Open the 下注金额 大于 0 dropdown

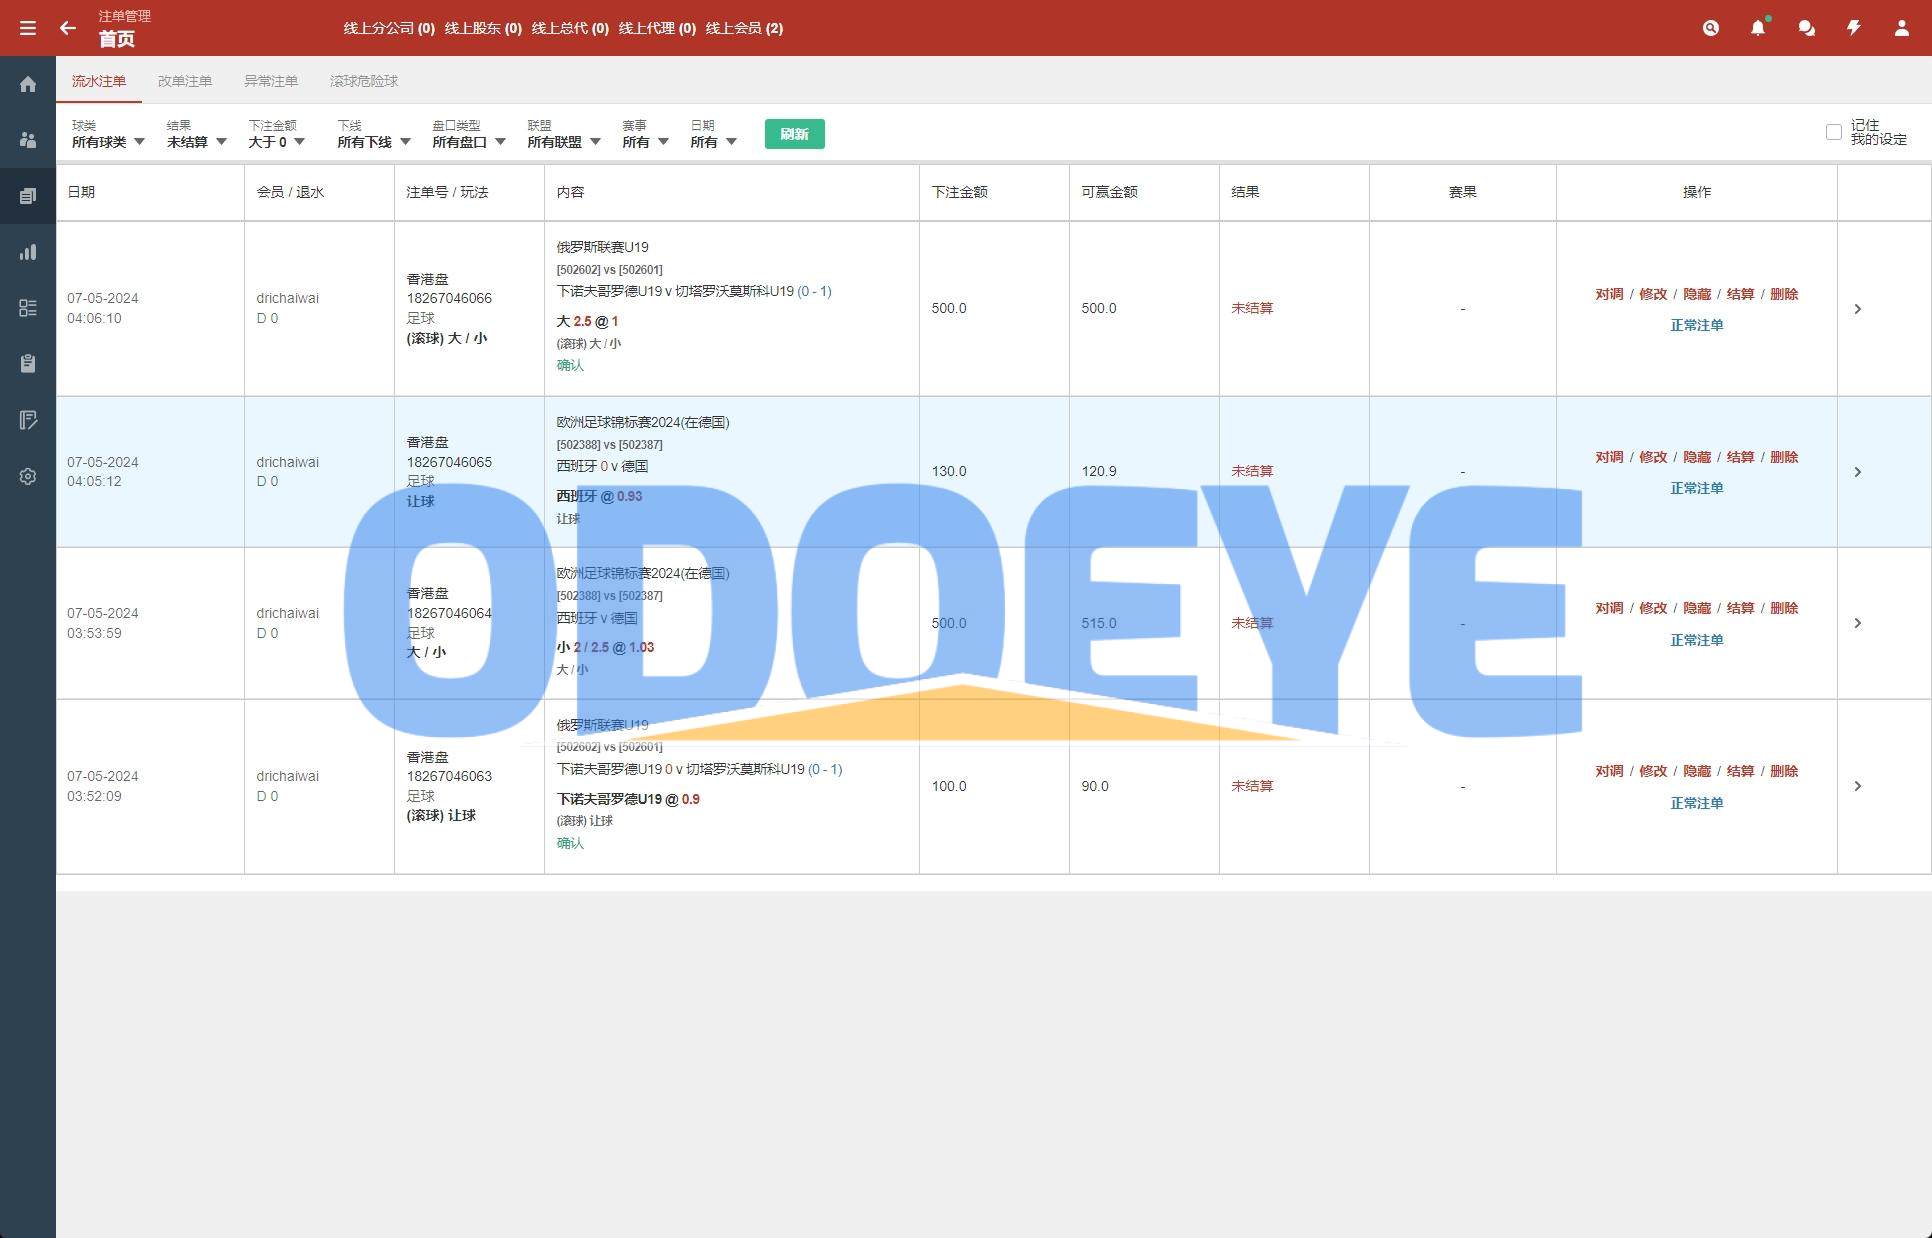coord(277,134)
